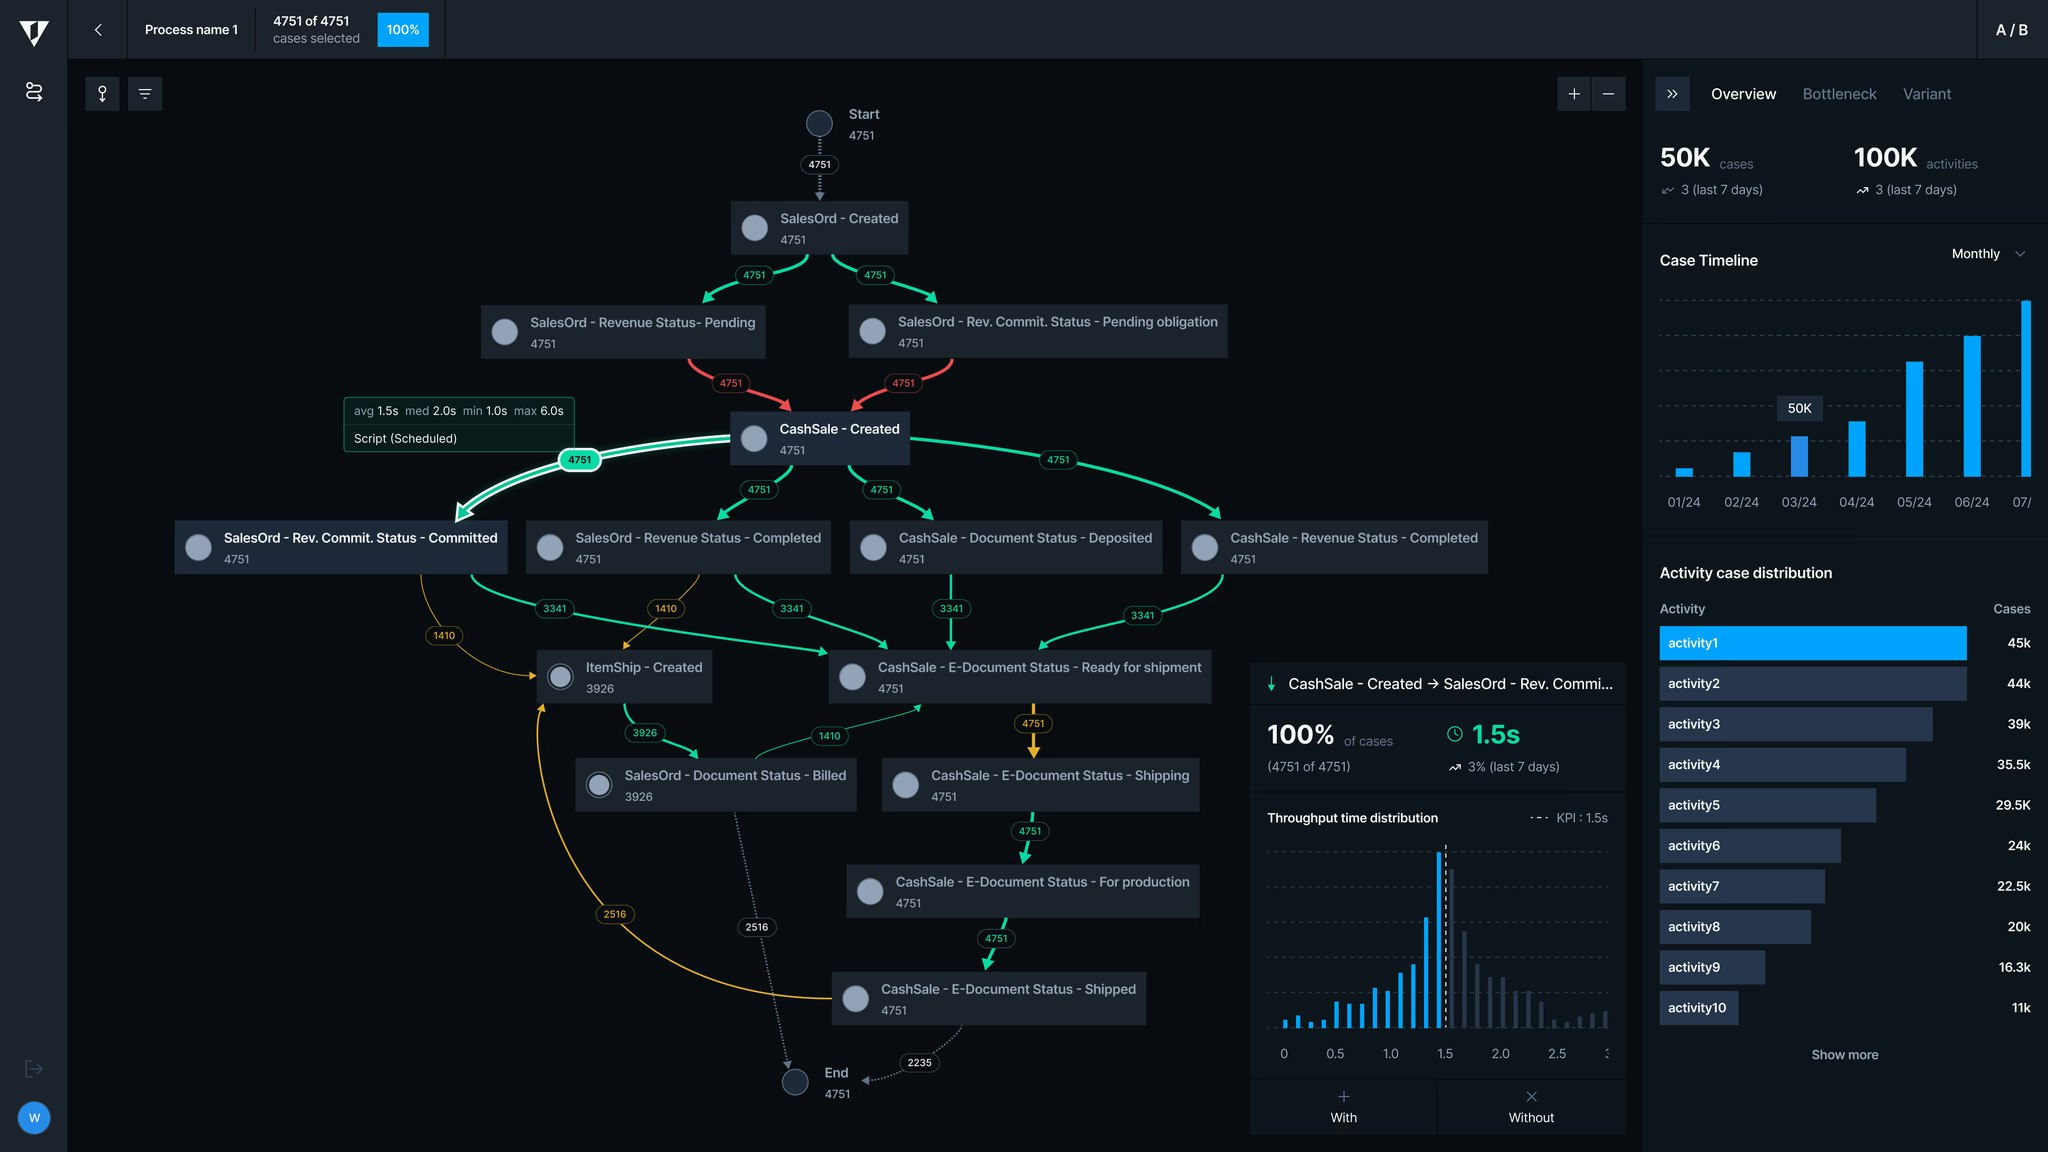Select the CashSale - Created node in the process map
Viewport: 2048px width, 1152px height.
click(x=820, y=438)
